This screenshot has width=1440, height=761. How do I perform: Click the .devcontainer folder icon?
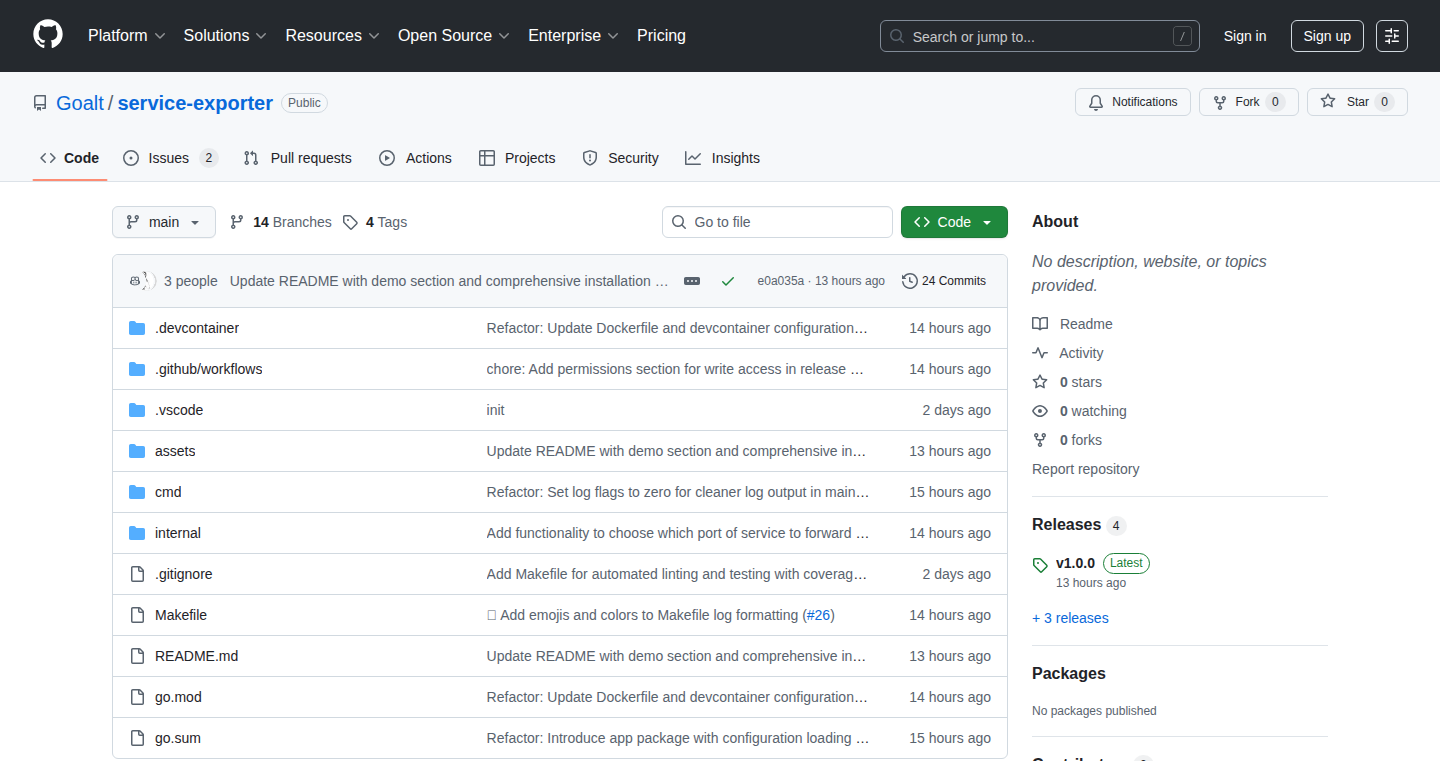(137, 328)
